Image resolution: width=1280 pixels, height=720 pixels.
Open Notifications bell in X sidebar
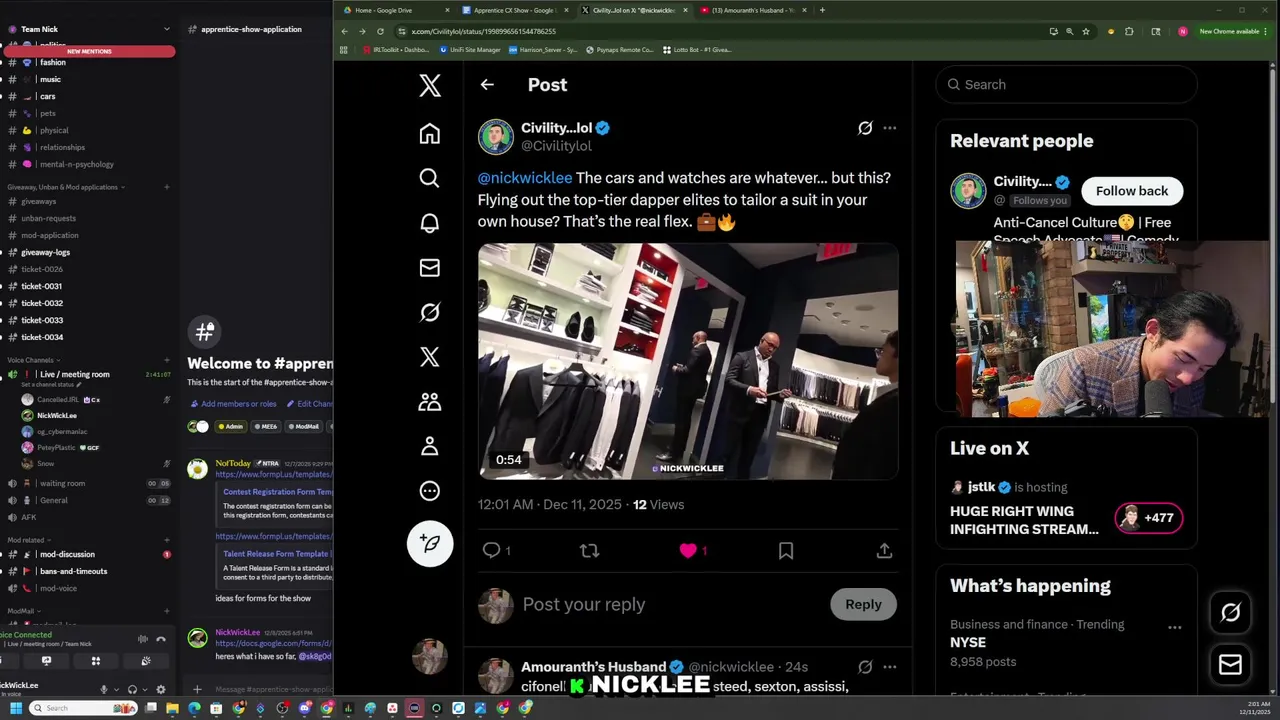click(x=429, y=223)
